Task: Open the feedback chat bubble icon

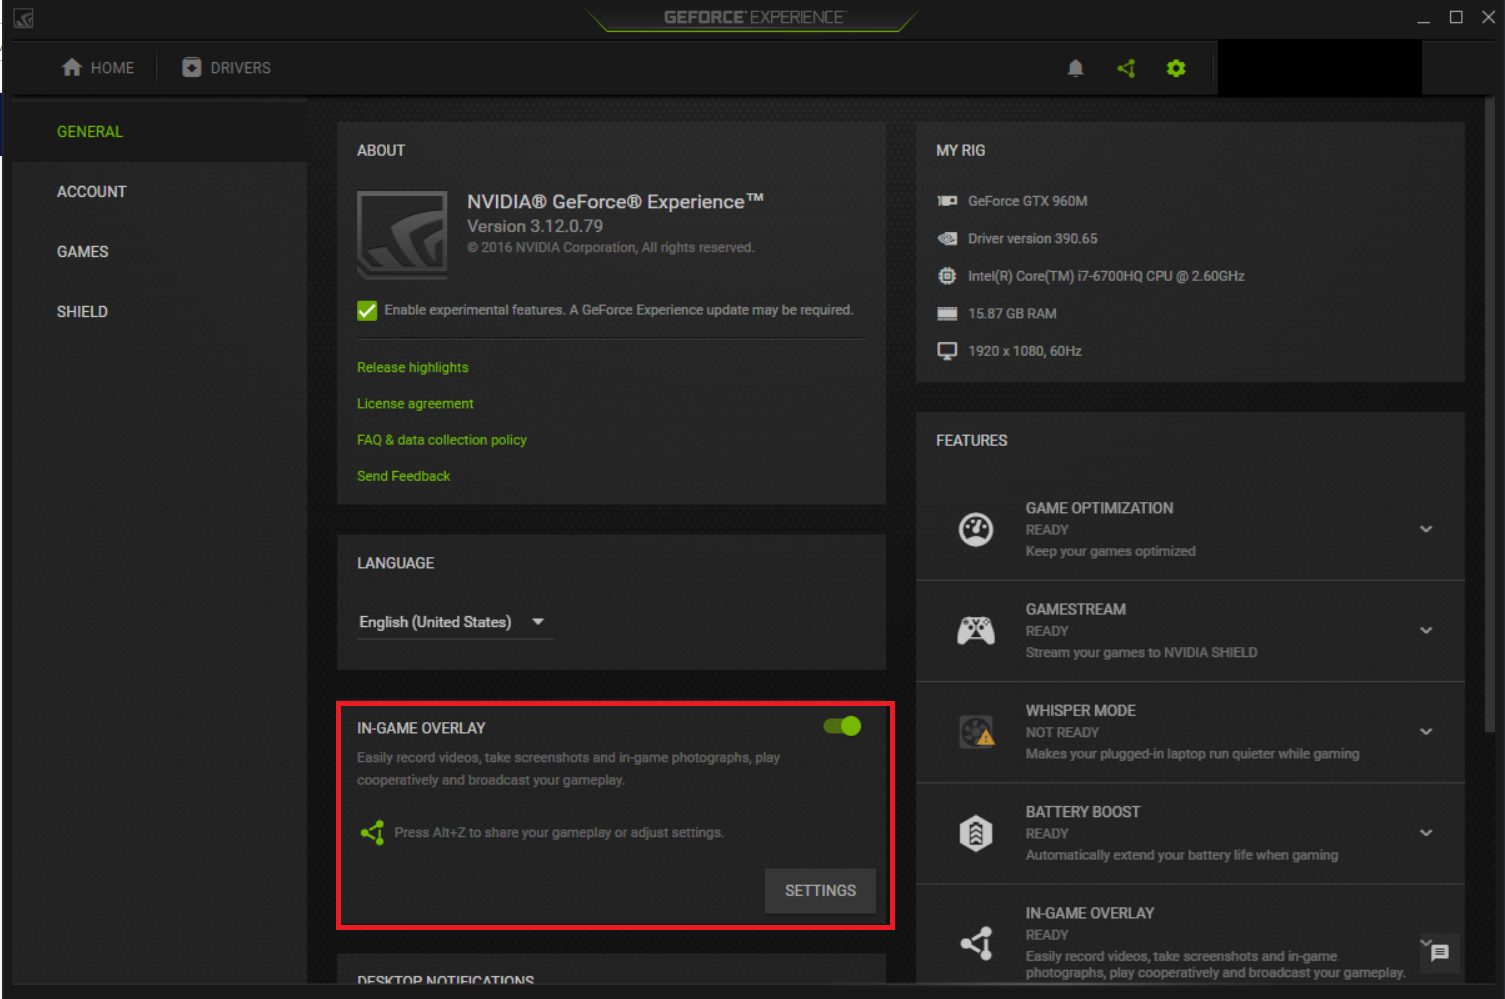Action: pyautogui.click(x=1440, y=953)
